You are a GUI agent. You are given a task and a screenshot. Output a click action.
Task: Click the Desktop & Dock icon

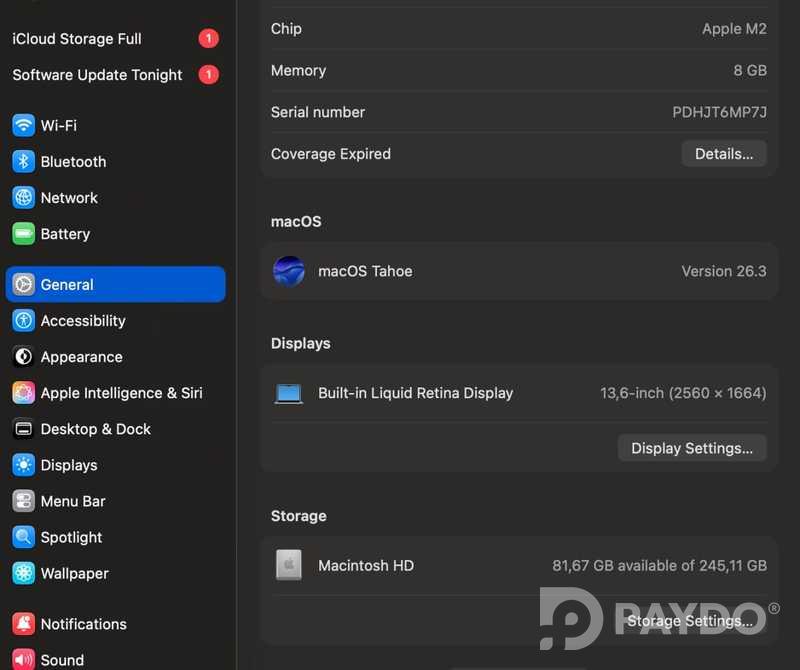click(23, 430)
